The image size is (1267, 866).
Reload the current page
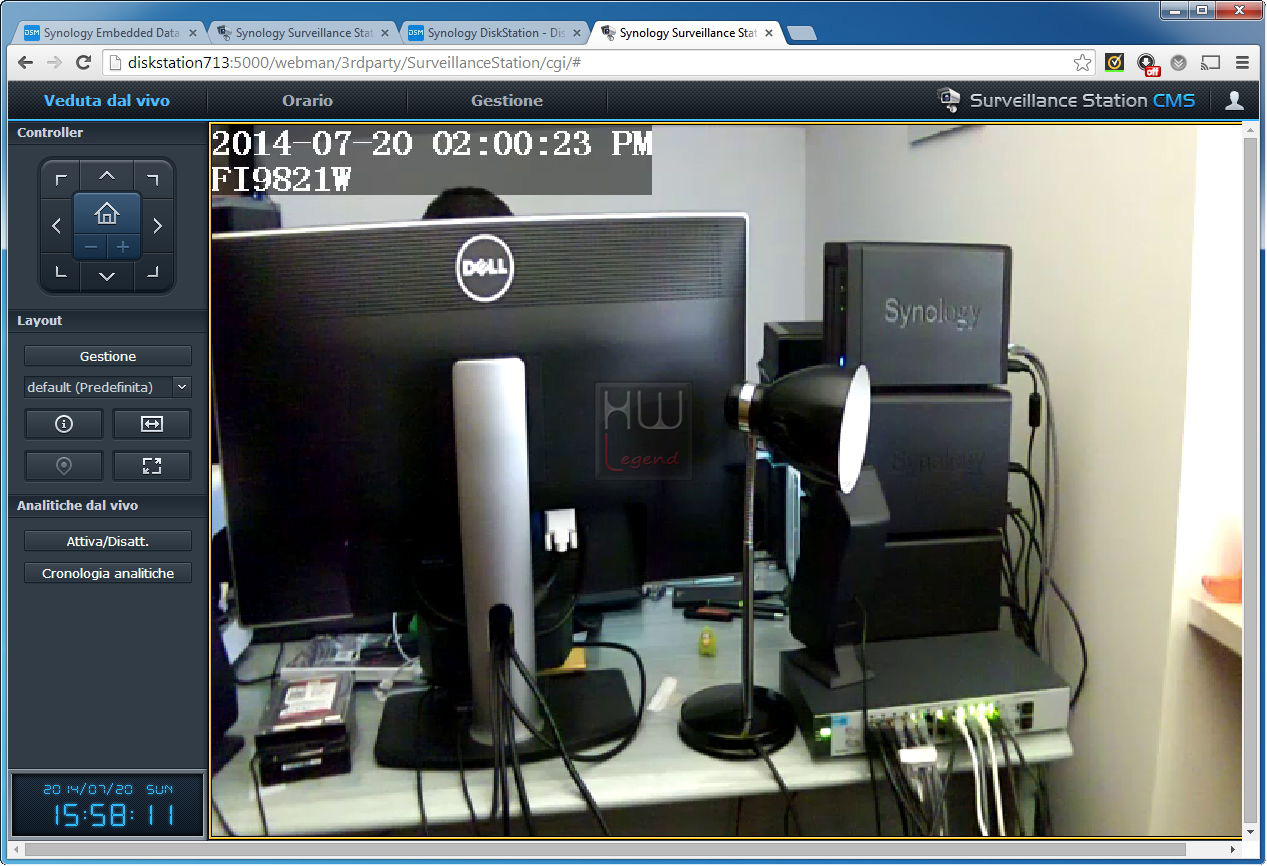point(84,62)
